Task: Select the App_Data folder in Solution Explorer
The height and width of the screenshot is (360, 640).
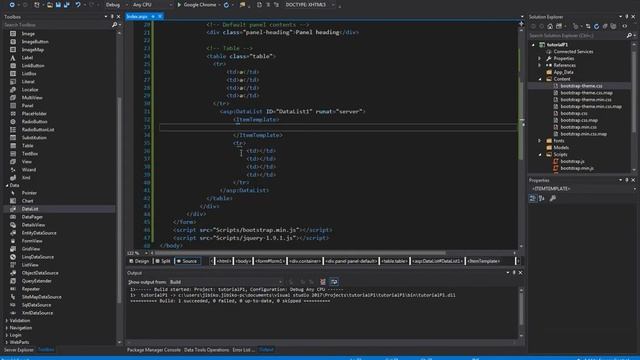Action: [x=563, y=72]
